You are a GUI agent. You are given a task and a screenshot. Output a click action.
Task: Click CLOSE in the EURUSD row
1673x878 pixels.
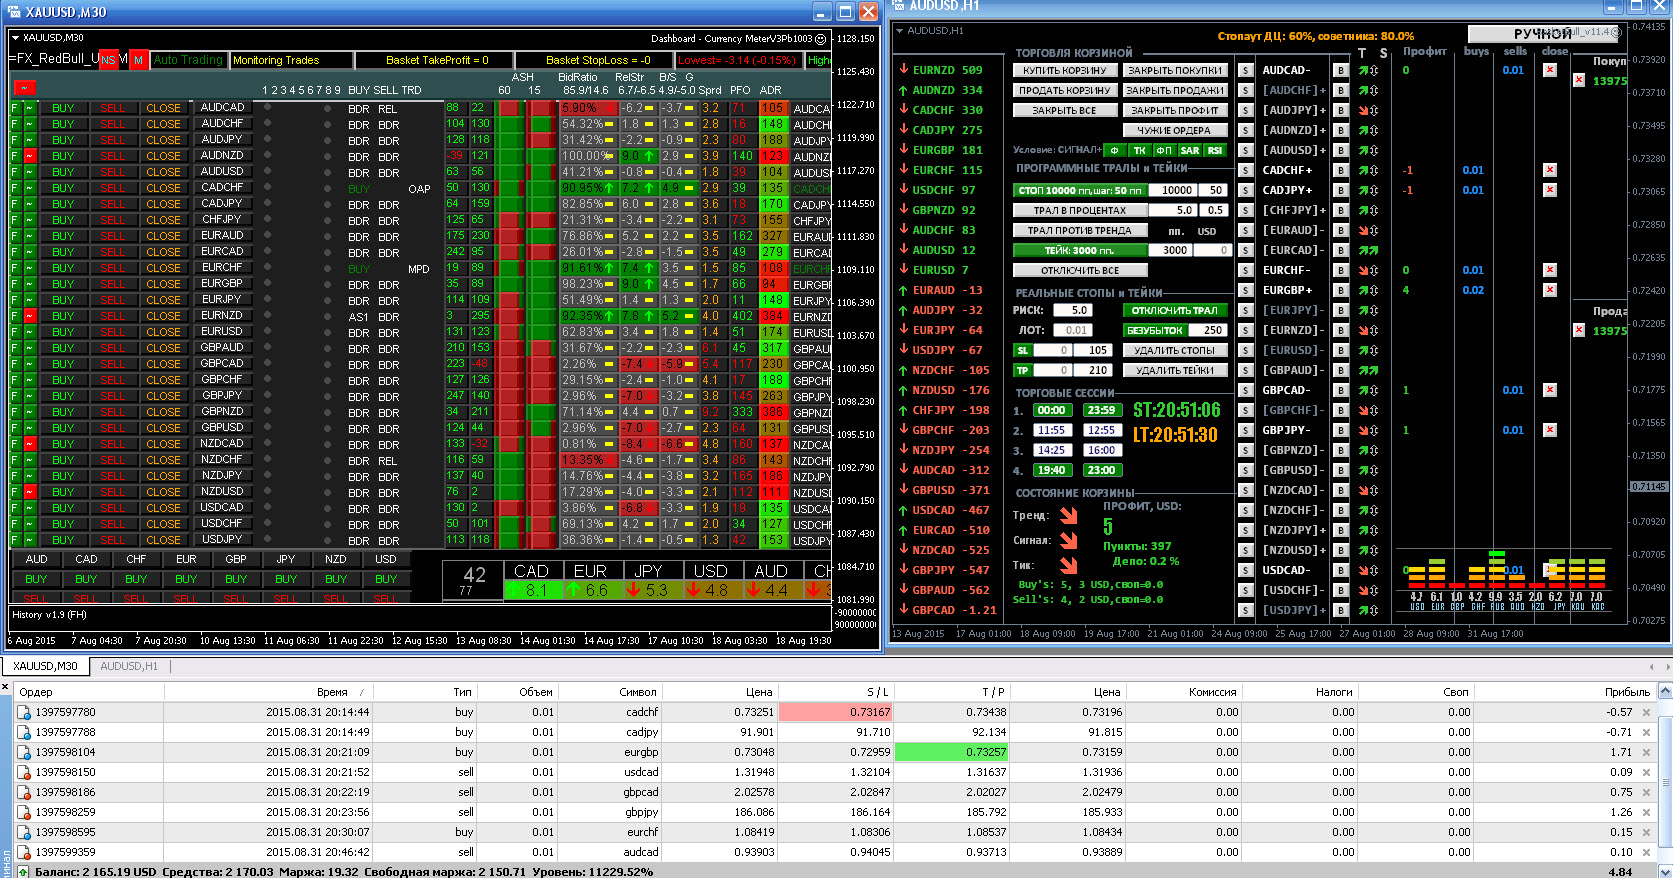coord(164,332)
